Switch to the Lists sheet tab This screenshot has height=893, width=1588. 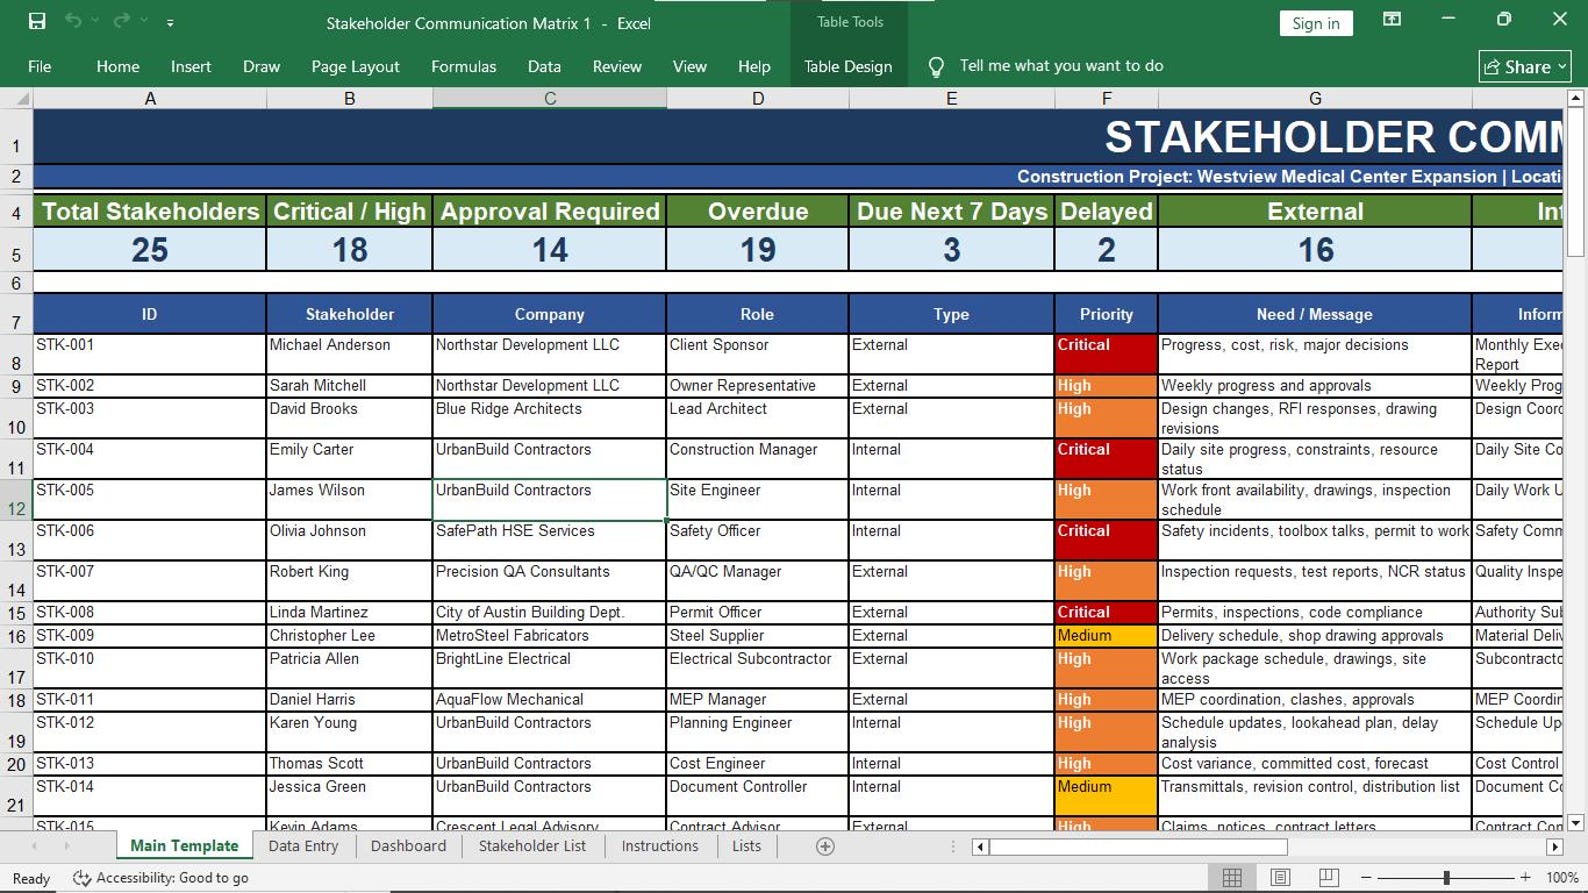746,846
